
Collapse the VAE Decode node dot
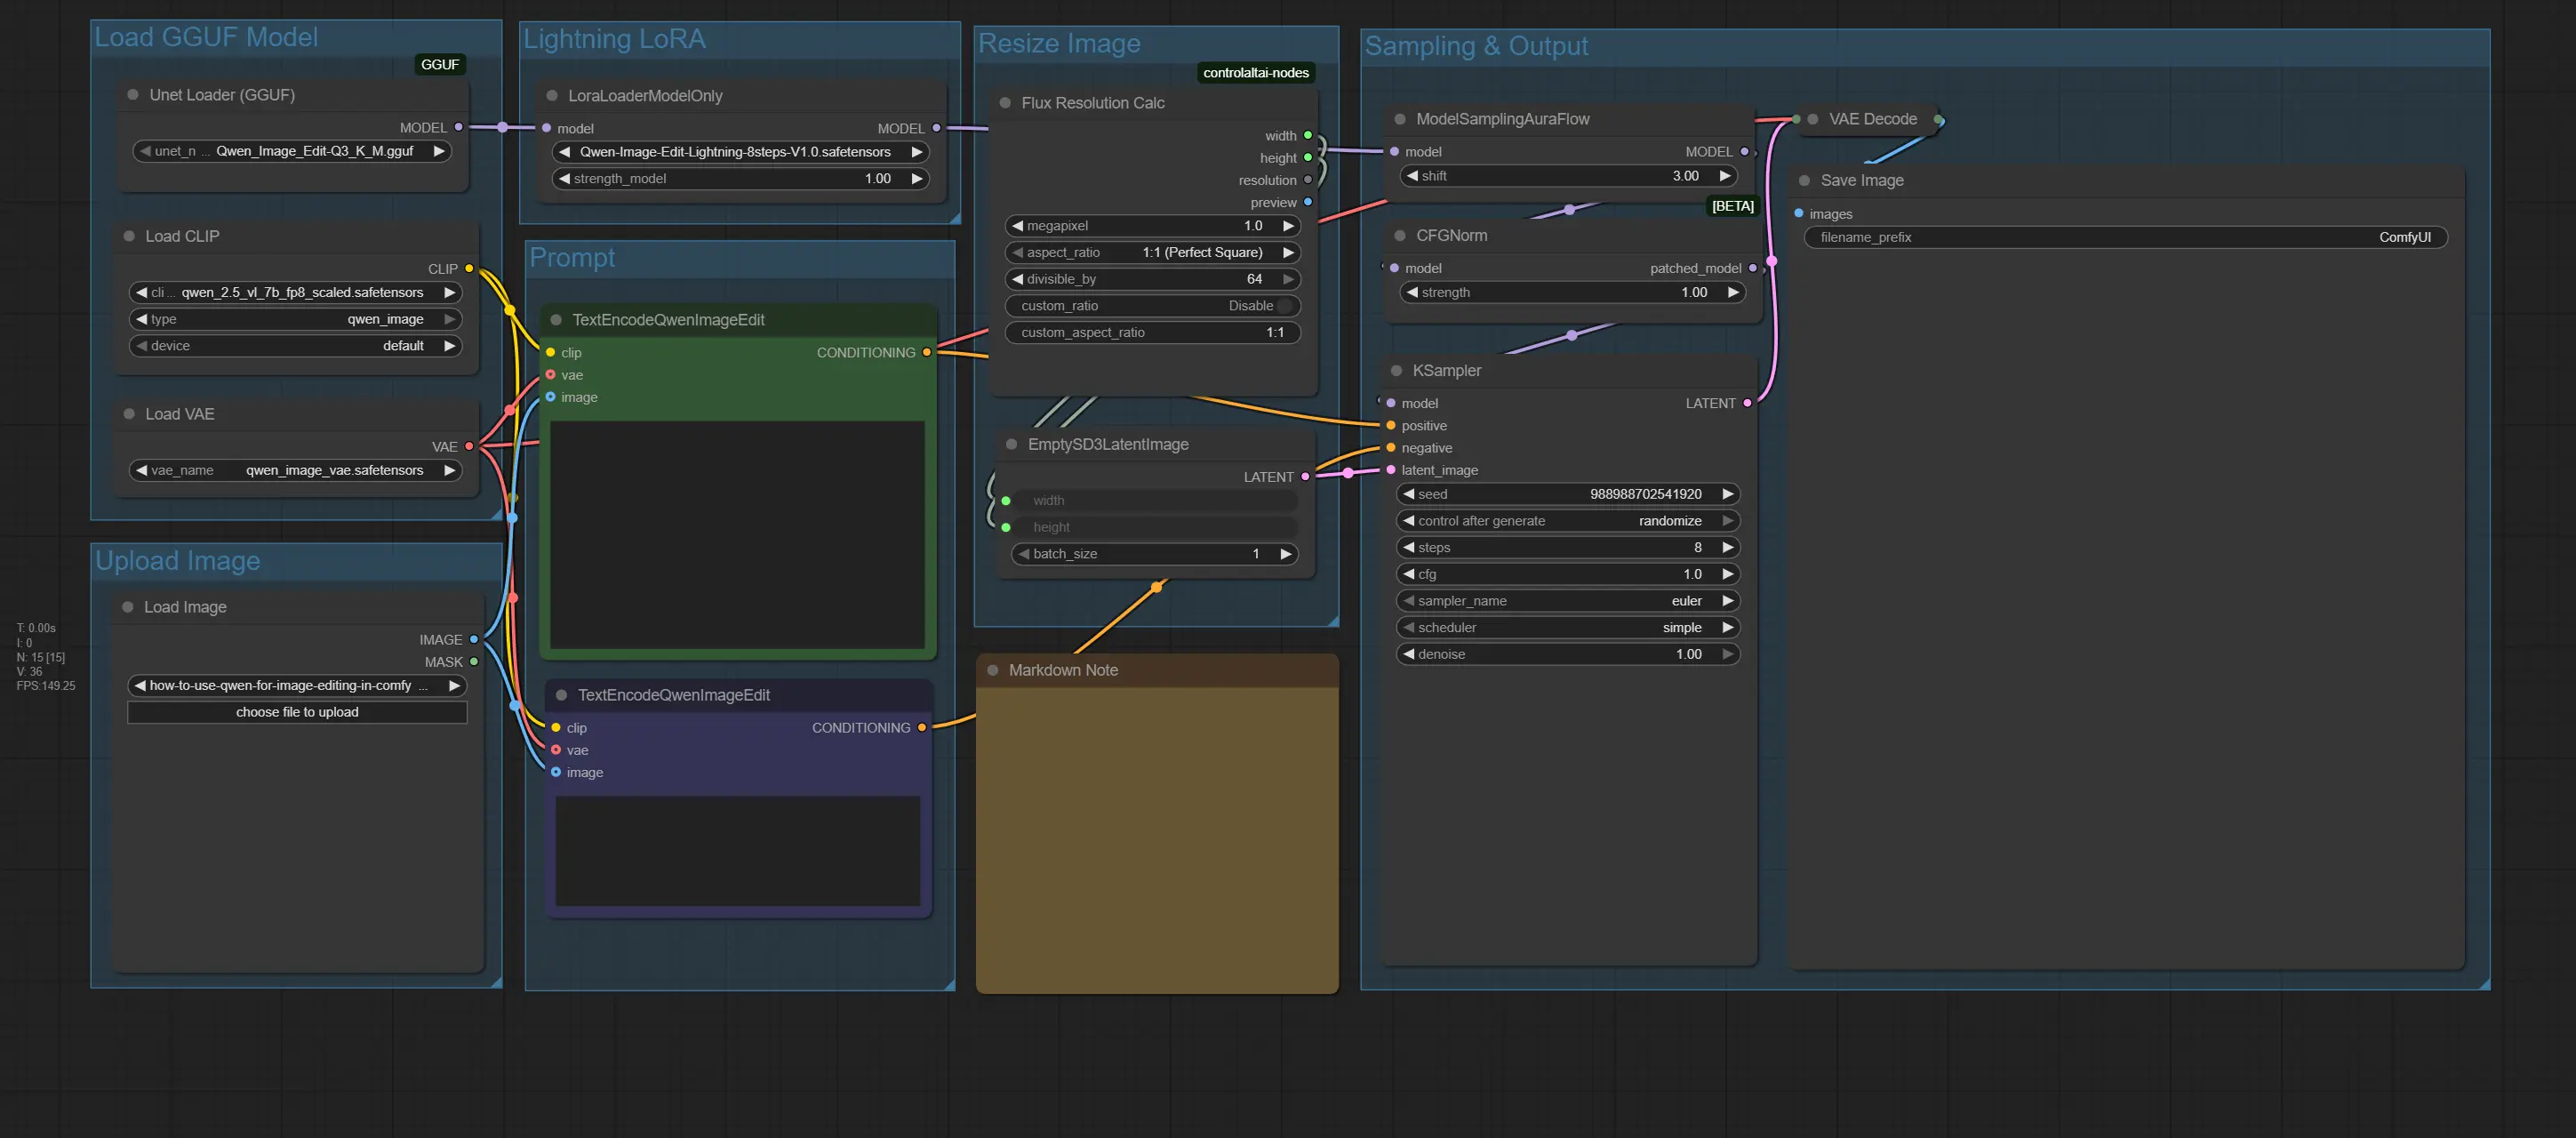tap(1813, 119)
